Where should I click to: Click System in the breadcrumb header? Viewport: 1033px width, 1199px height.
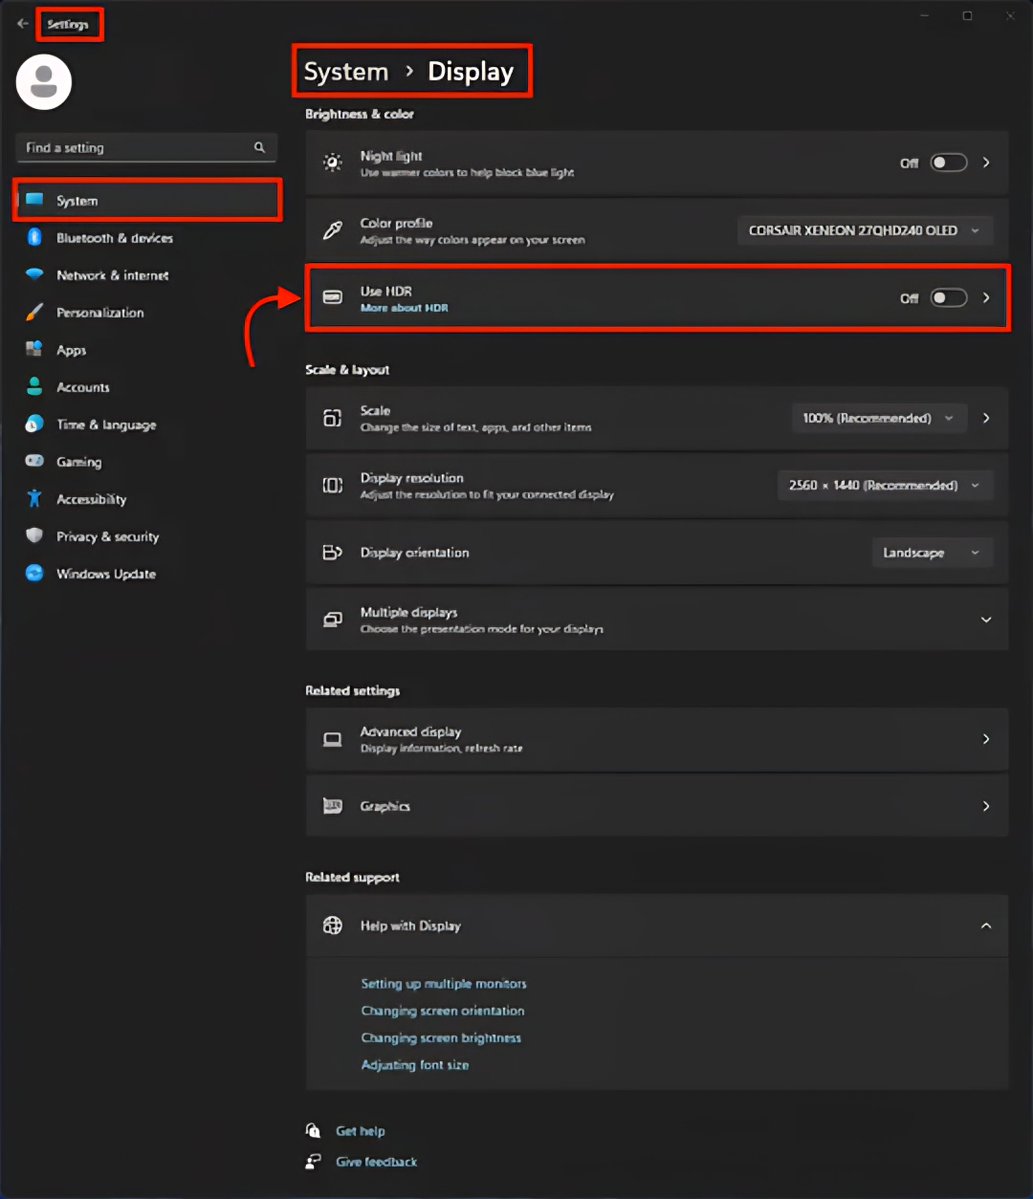(x=346, y=71)
